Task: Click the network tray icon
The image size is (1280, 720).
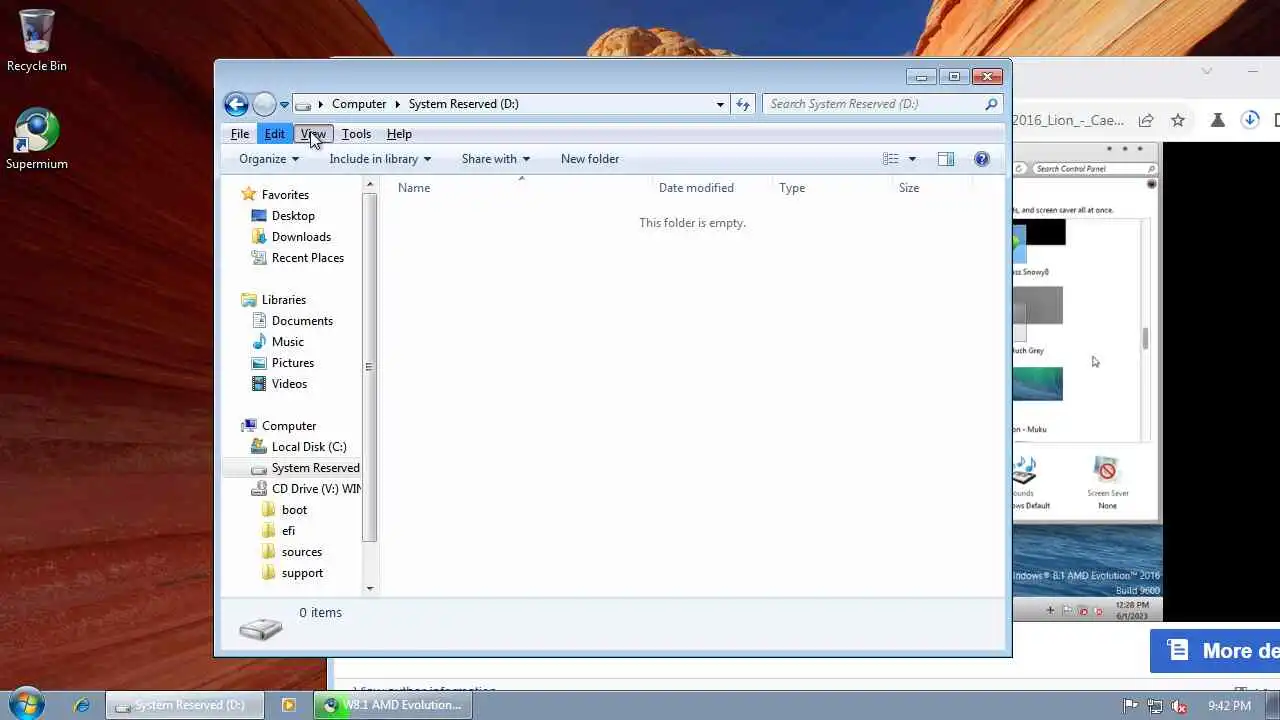Action: [x=1155, y=705]
